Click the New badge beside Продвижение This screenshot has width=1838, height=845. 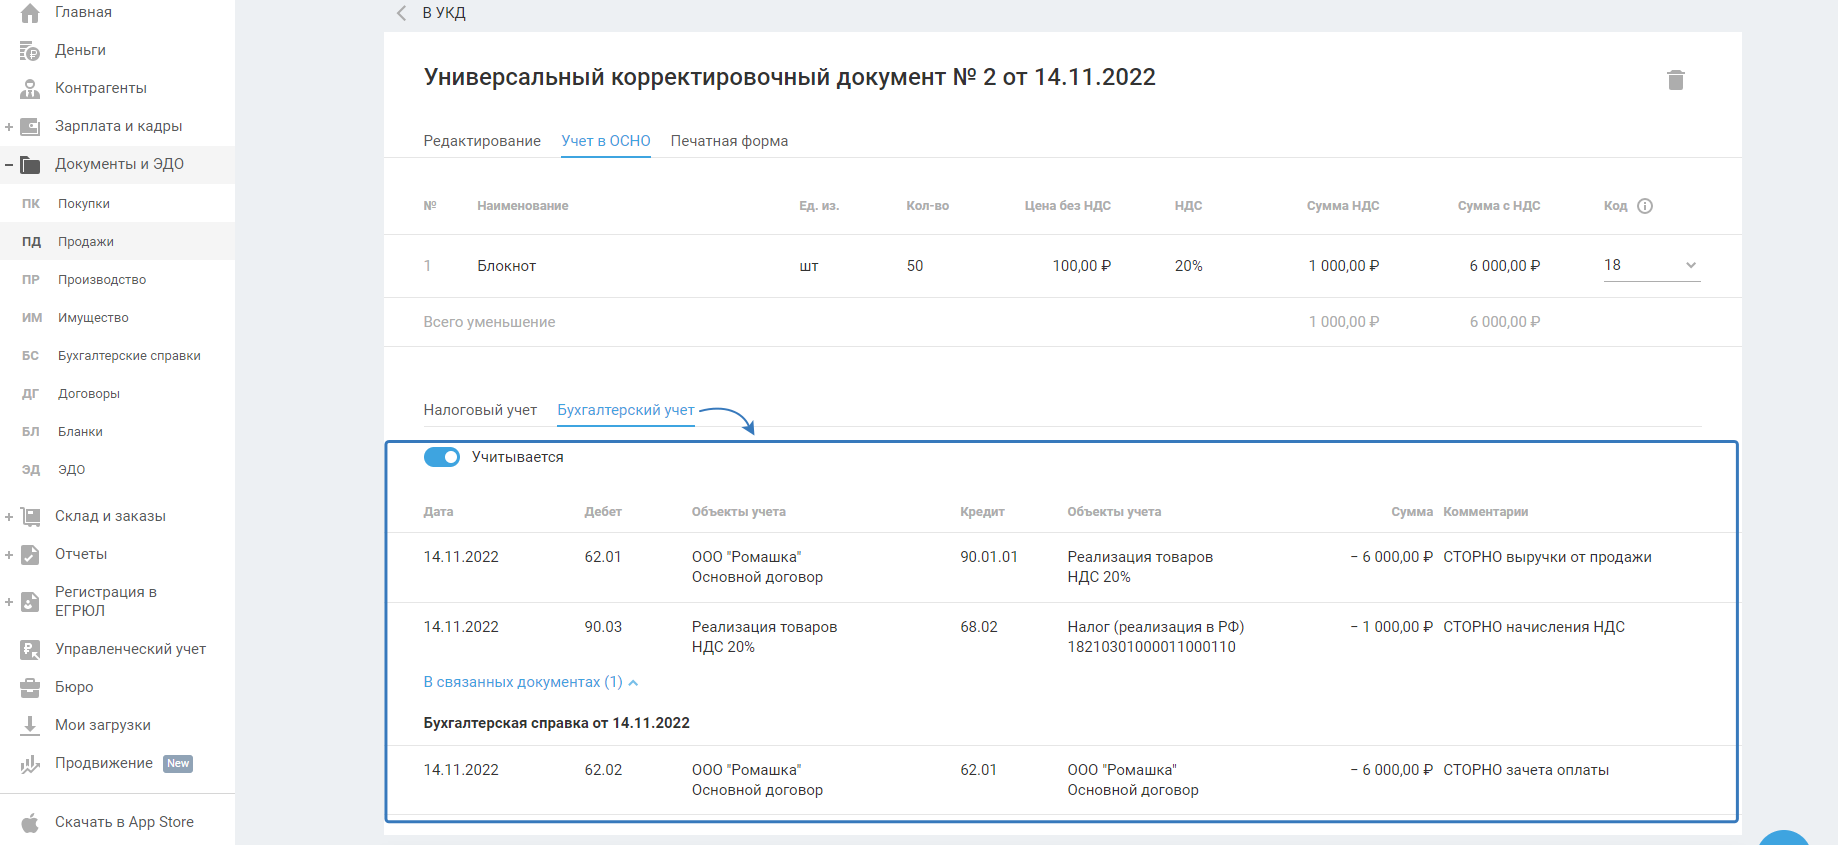click(178, 764)
